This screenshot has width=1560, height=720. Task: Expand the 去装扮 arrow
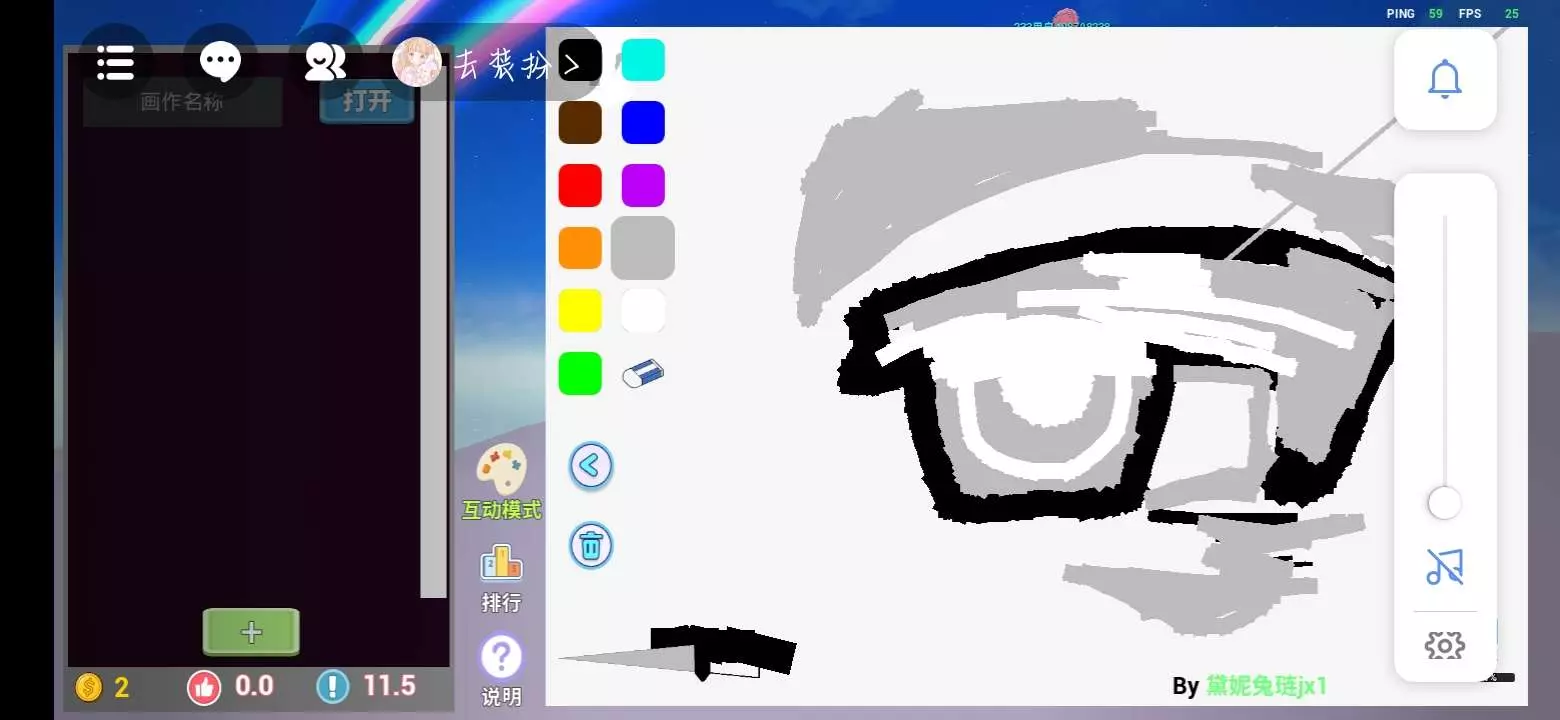(x=571, y=66)
